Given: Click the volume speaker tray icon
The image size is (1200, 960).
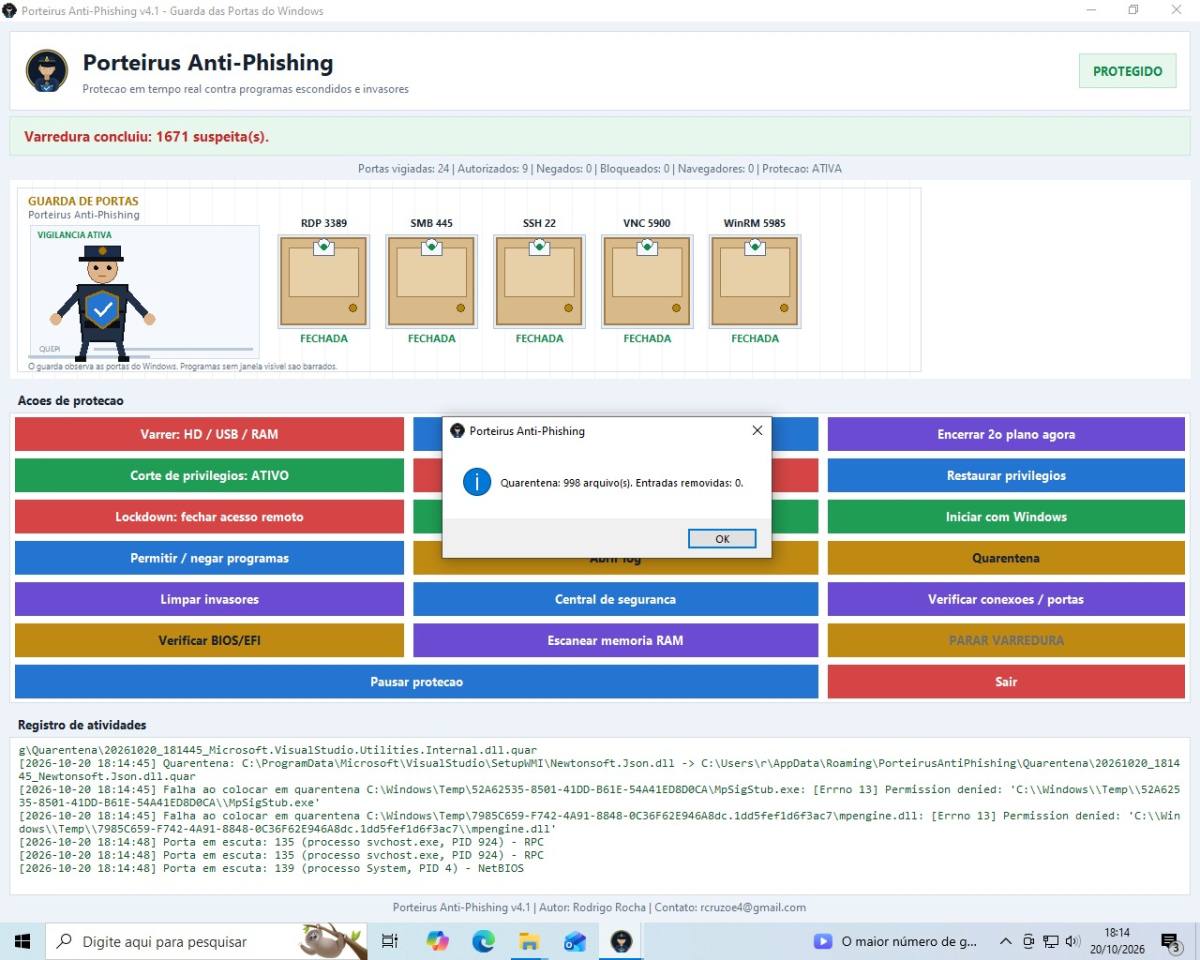Looking at the screenshot, I should (1073, 941).
